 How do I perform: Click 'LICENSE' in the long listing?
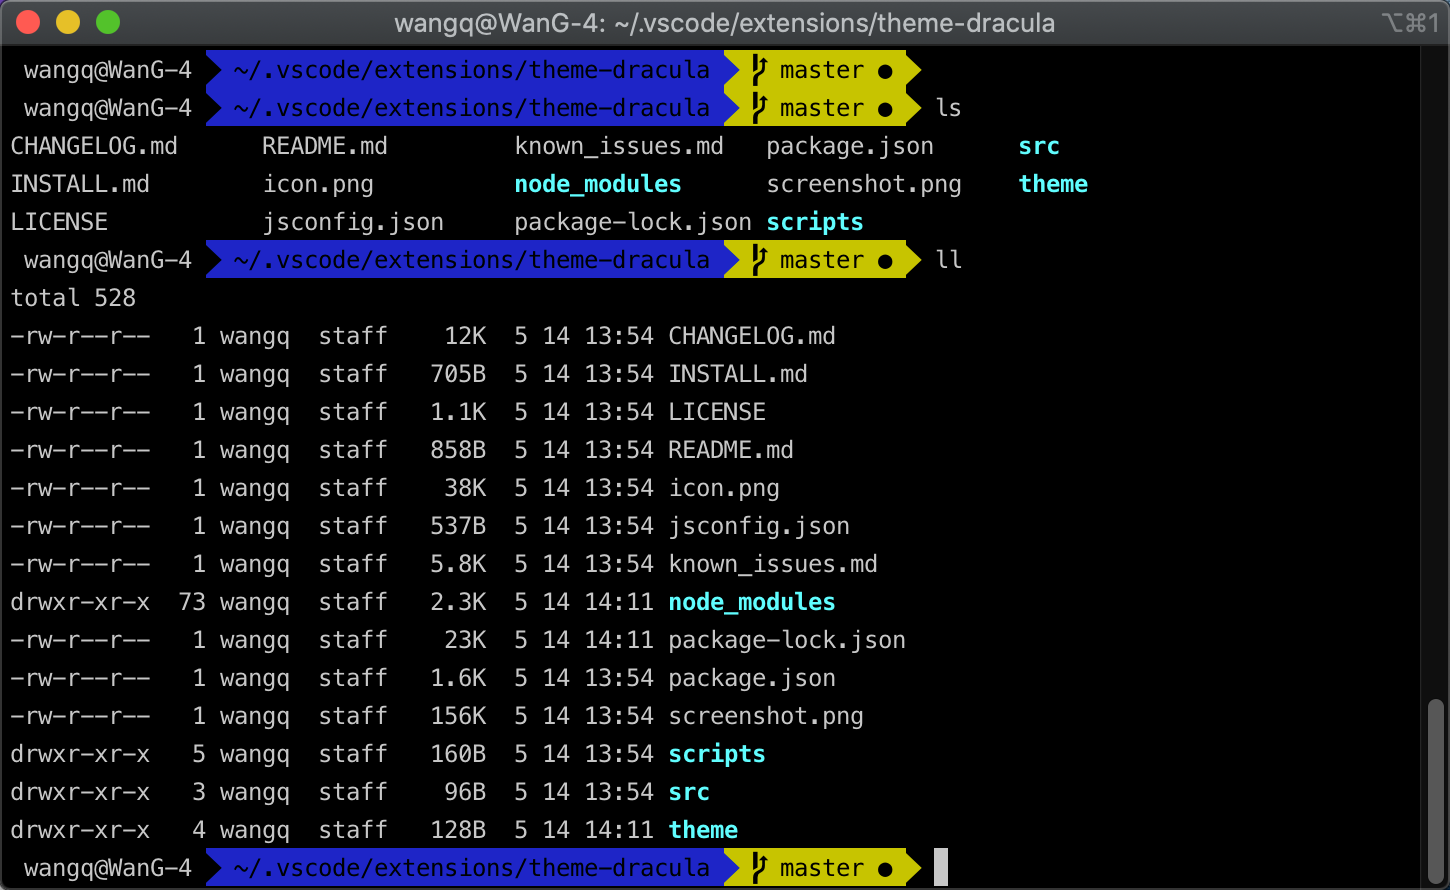[x=717, y=412]
